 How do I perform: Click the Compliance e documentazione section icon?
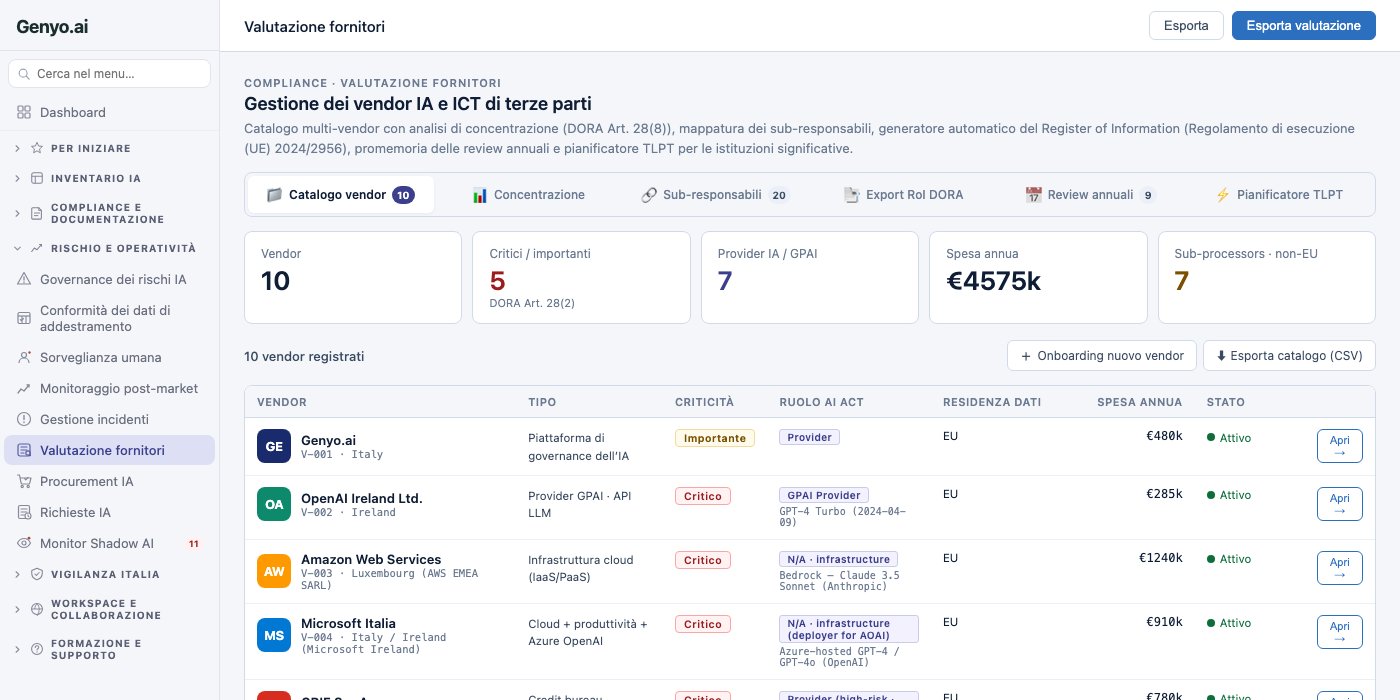pyautogui.click(x=37, y=212)
